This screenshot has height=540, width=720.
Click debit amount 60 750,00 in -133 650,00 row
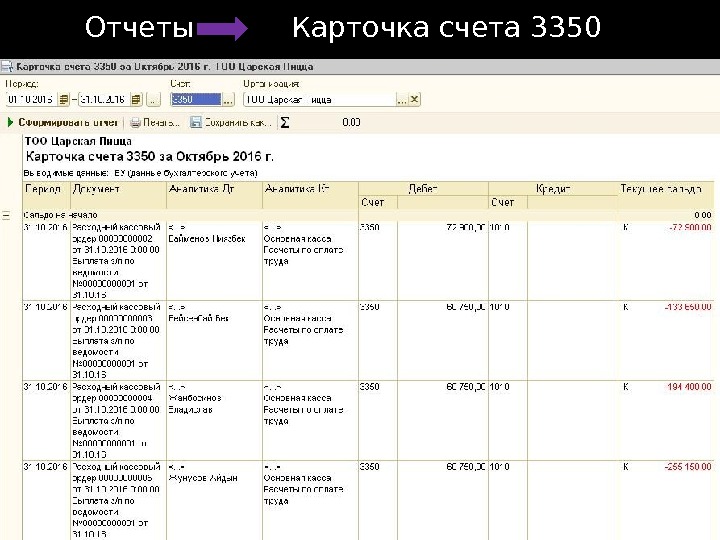coord(465,307)
